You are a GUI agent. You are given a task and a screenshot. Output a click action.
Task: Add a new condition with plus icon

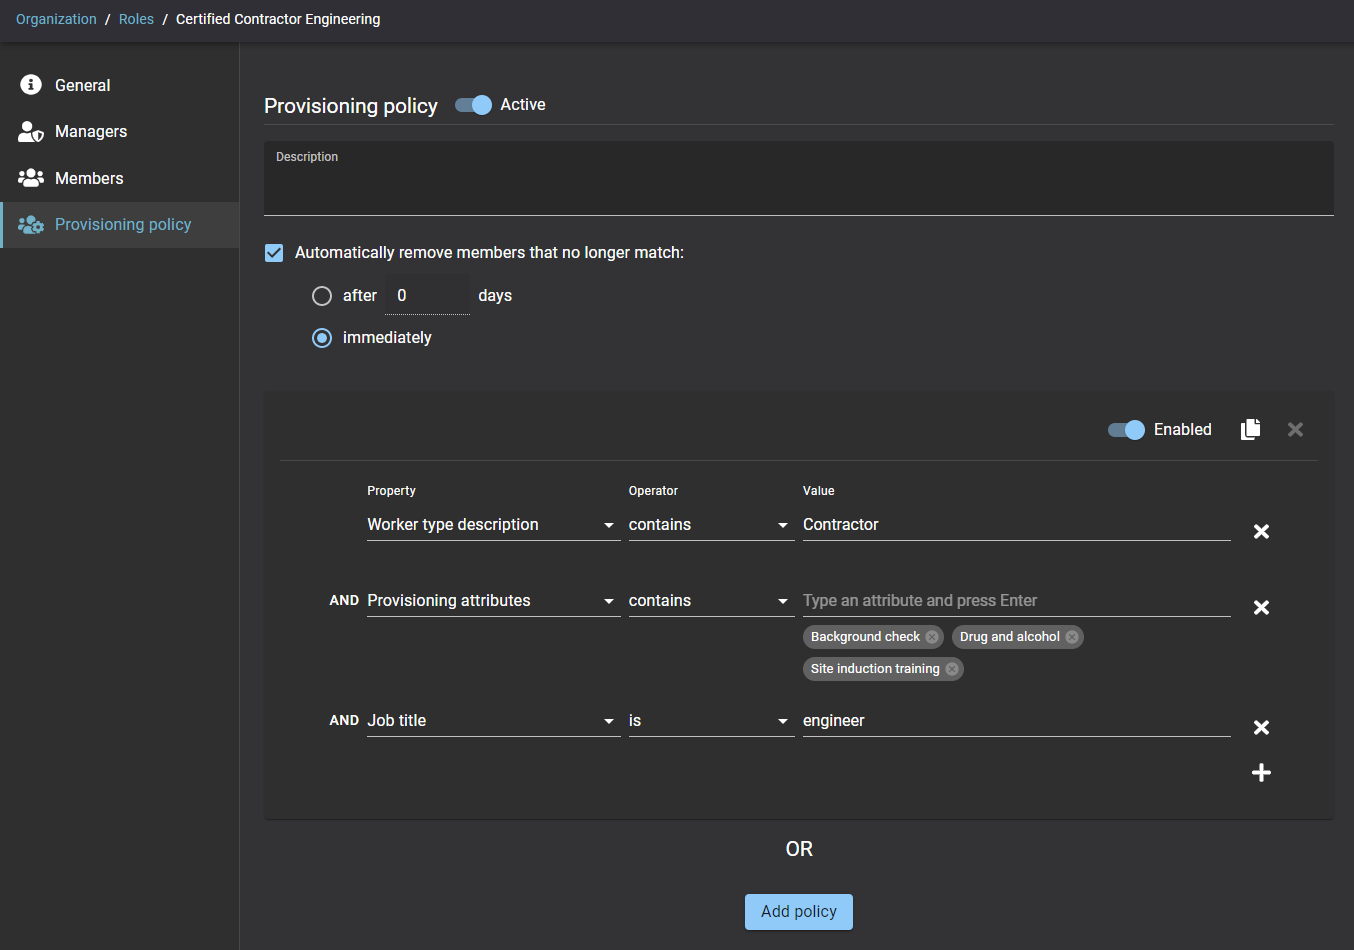click(1261, 772)
